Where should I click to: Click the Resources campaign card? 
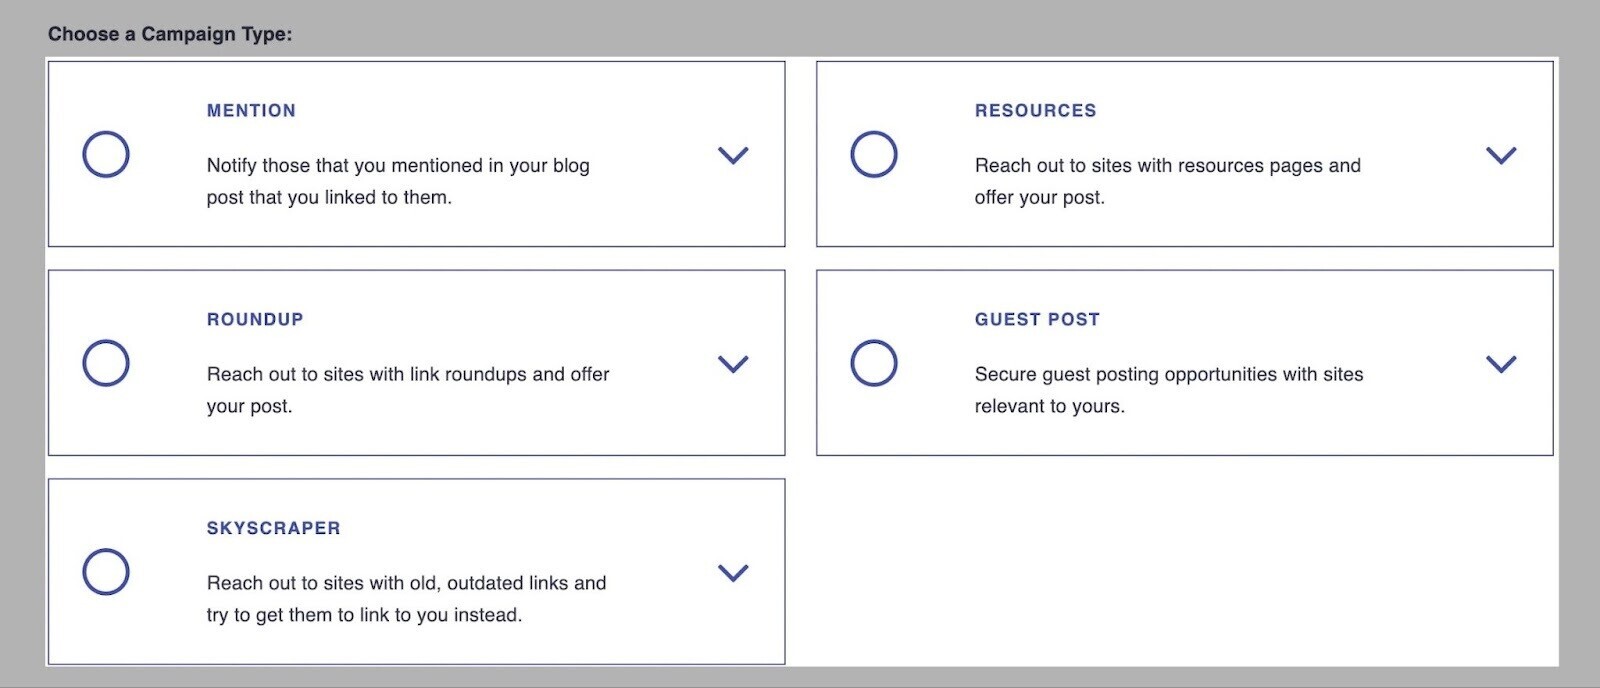click(1185, 153)
